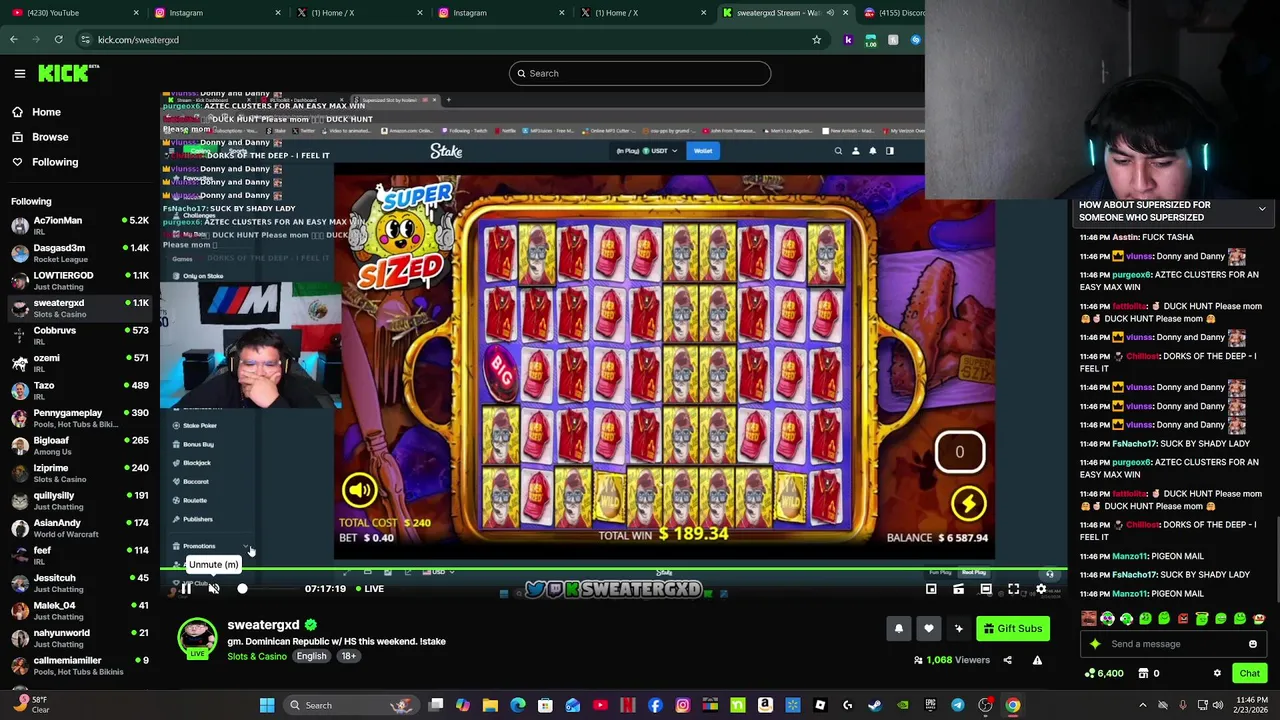
Task: Open chat settings gear
Action: [x=1217, y=674]
